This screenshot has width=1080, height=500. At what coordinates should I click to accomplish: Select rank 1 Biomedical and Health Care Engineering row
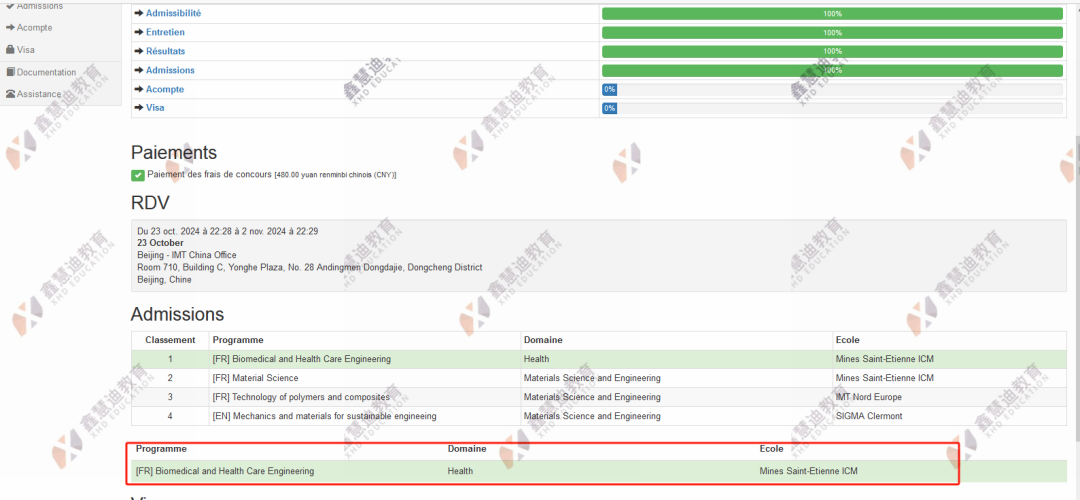click(x=599, y=360)
